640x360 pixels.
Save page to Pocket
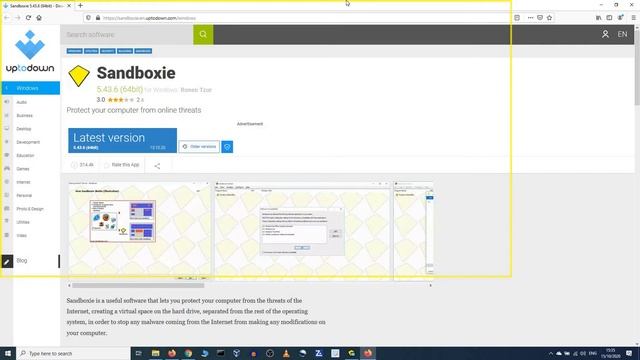pyautogui.click(x=540, y=18)
